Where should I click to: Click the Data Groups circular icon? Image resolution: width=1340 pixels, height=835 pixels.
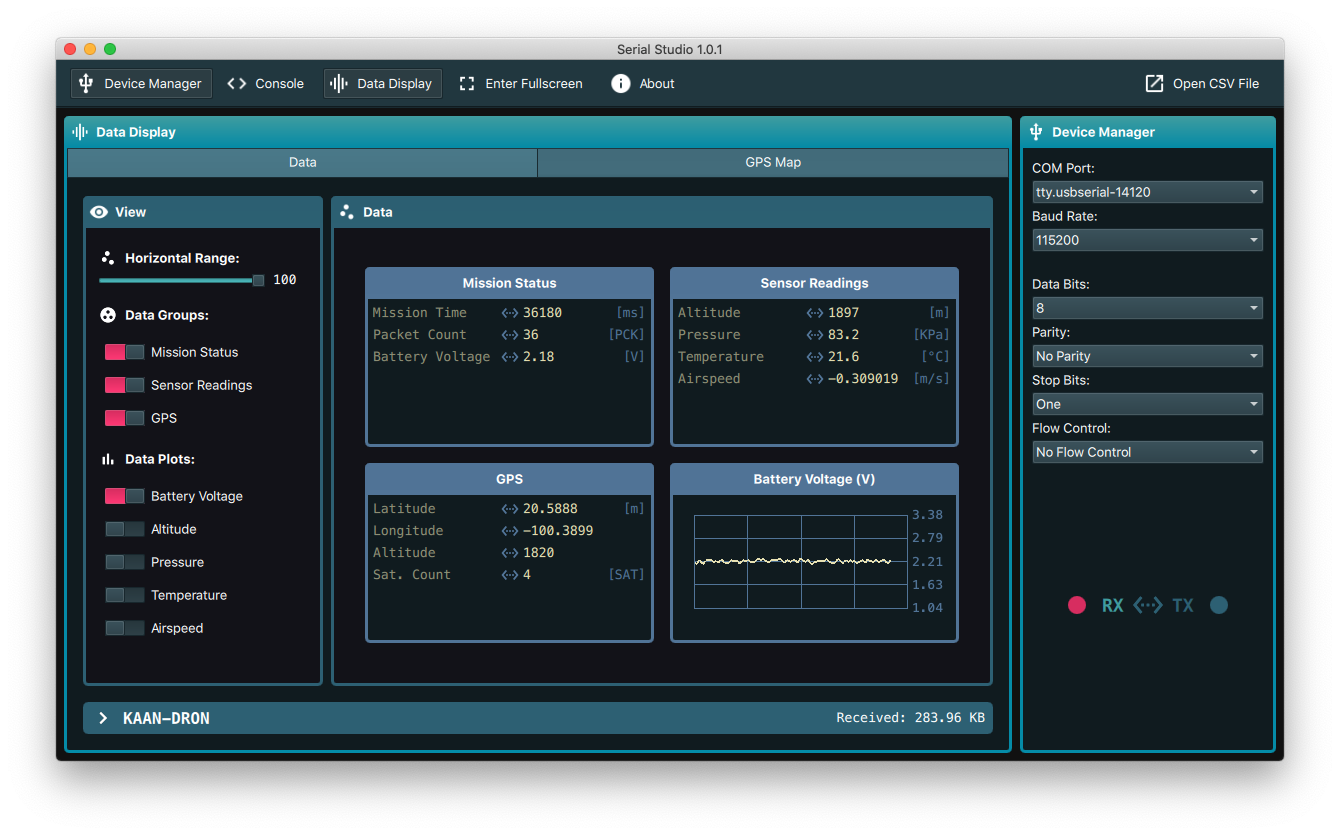108,315
